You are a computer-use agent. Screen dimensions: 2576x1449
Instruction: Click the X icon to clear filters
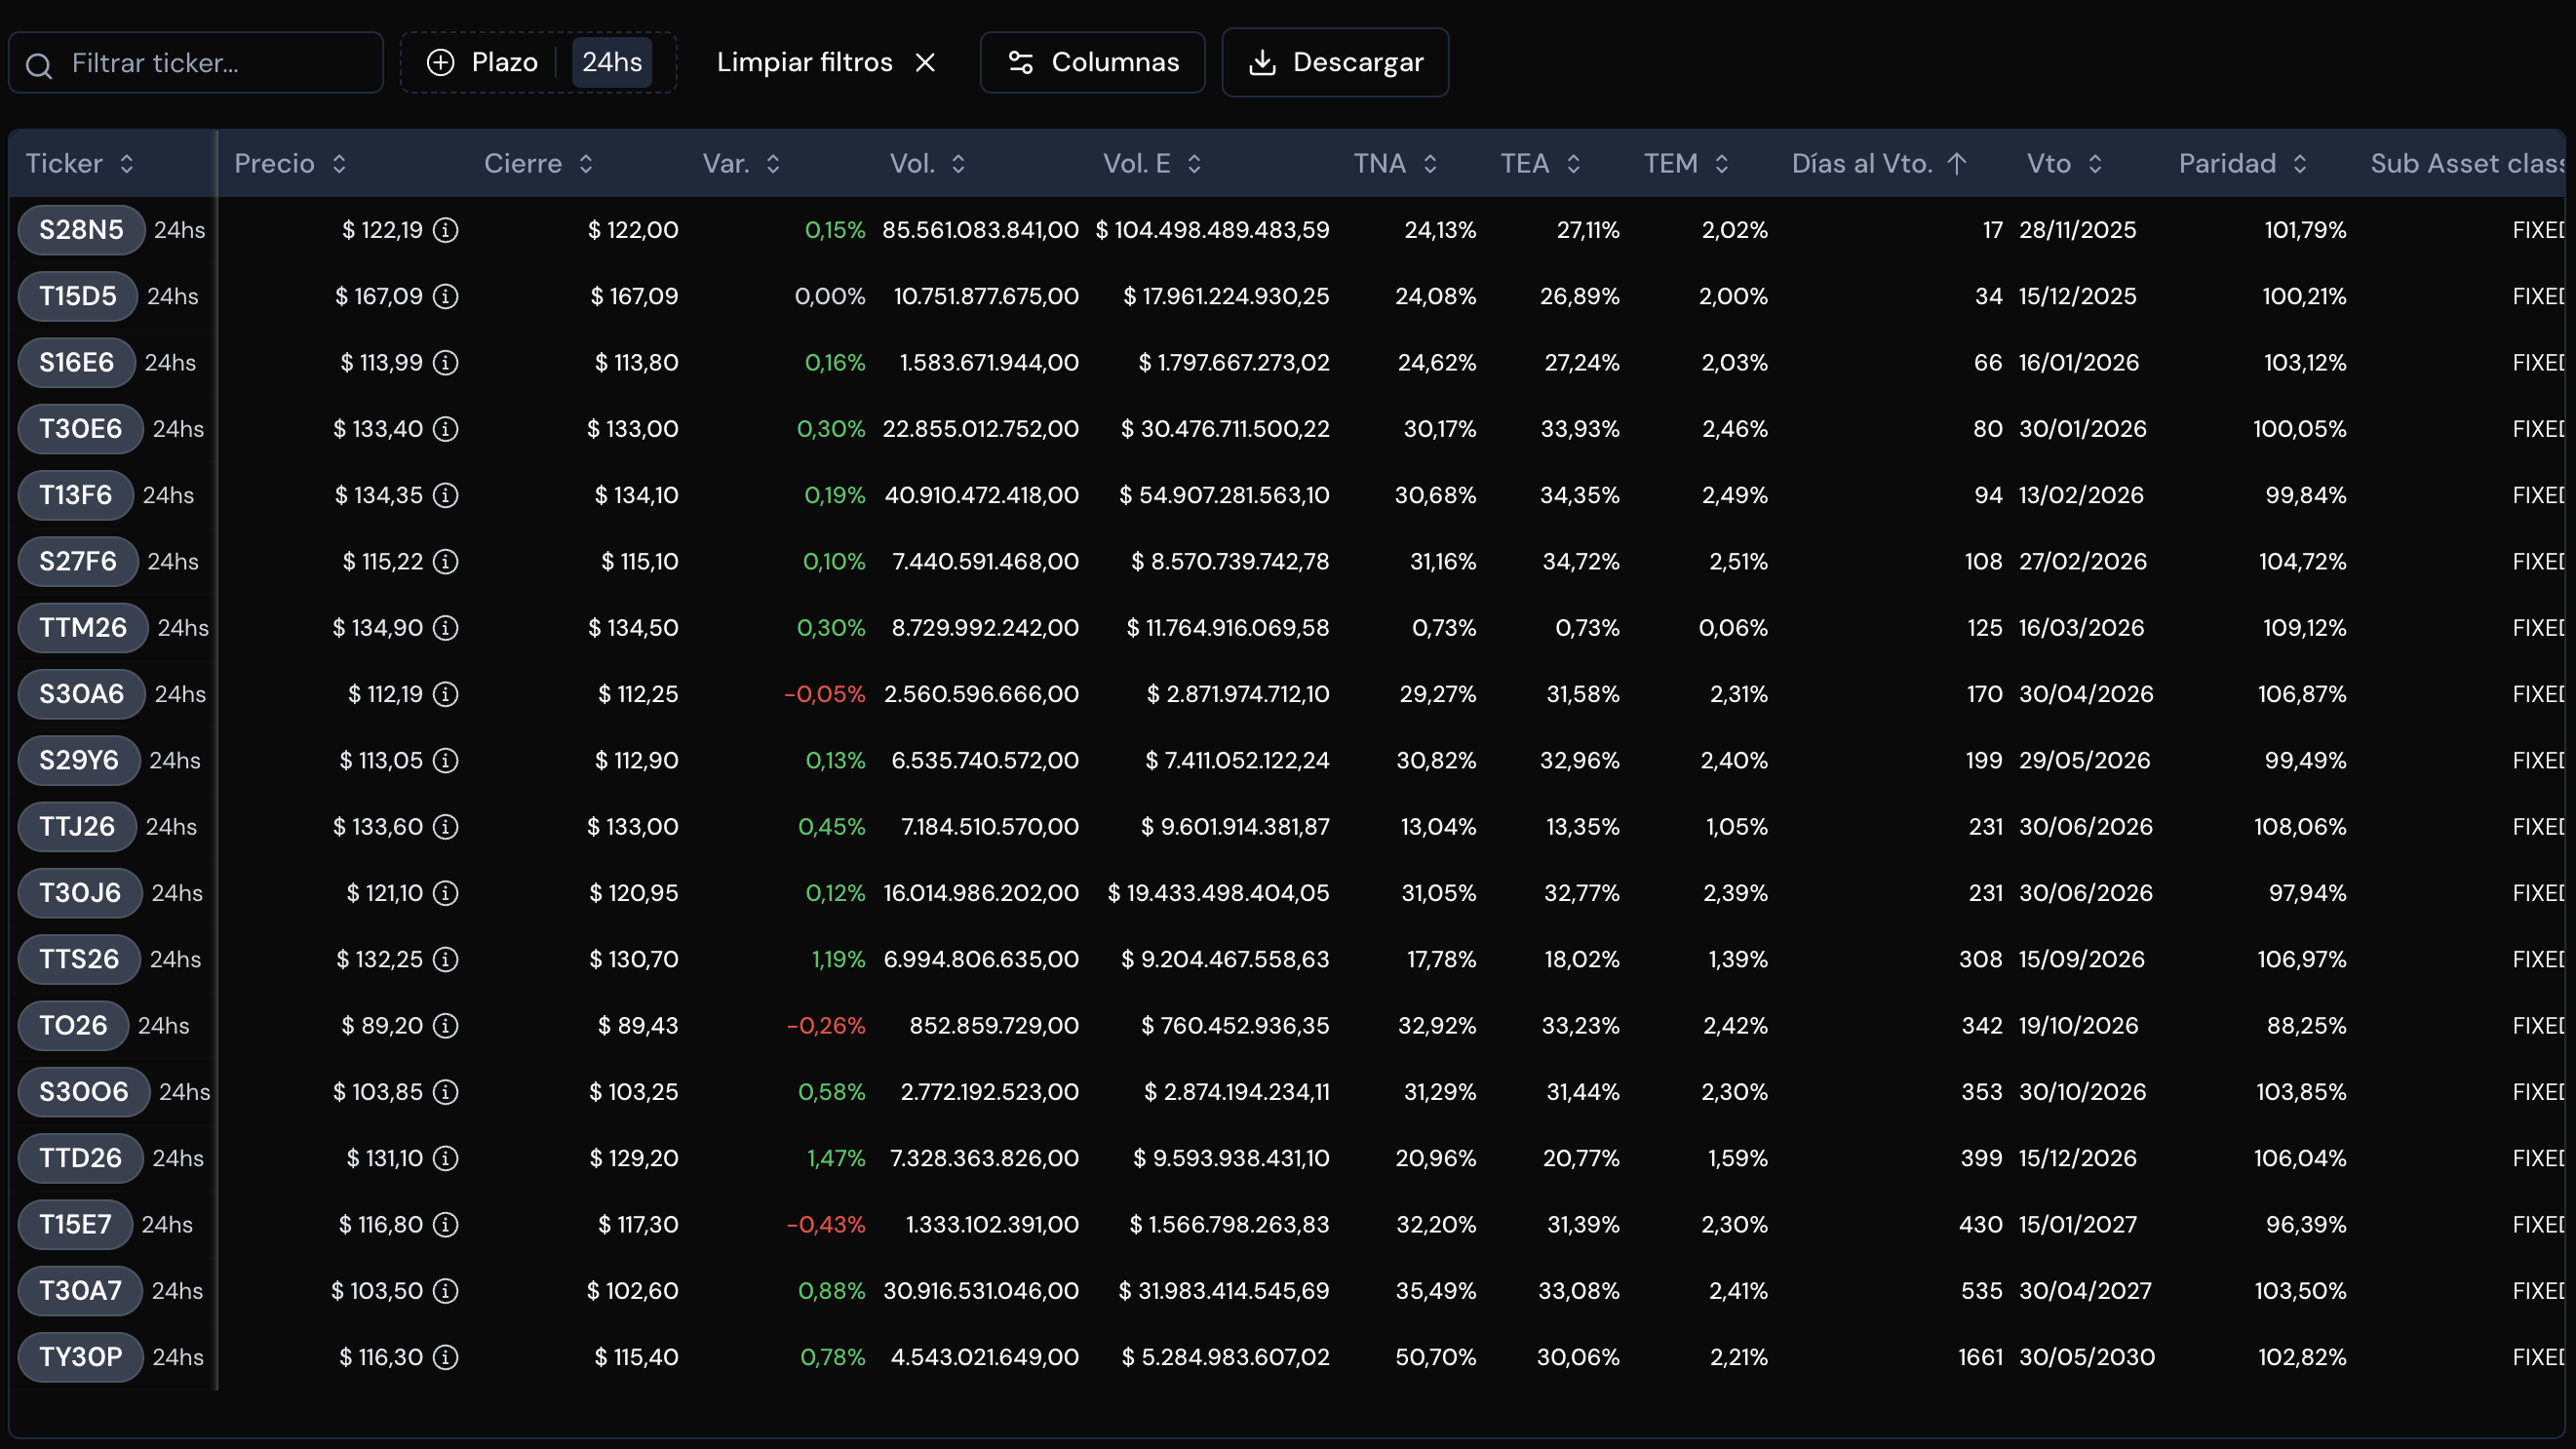pyautogui.click(x=926, y=63)
